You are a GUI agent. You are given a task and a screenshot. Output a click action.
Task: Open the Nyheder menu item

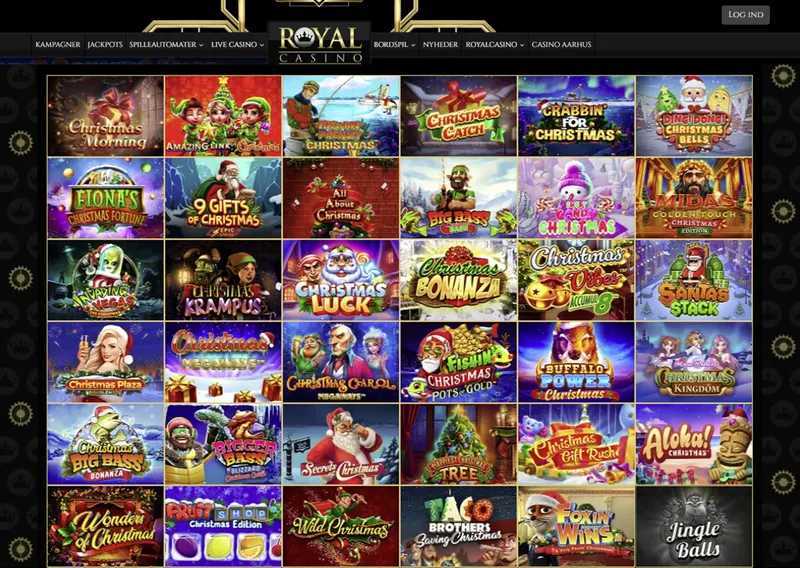point(440,44)
